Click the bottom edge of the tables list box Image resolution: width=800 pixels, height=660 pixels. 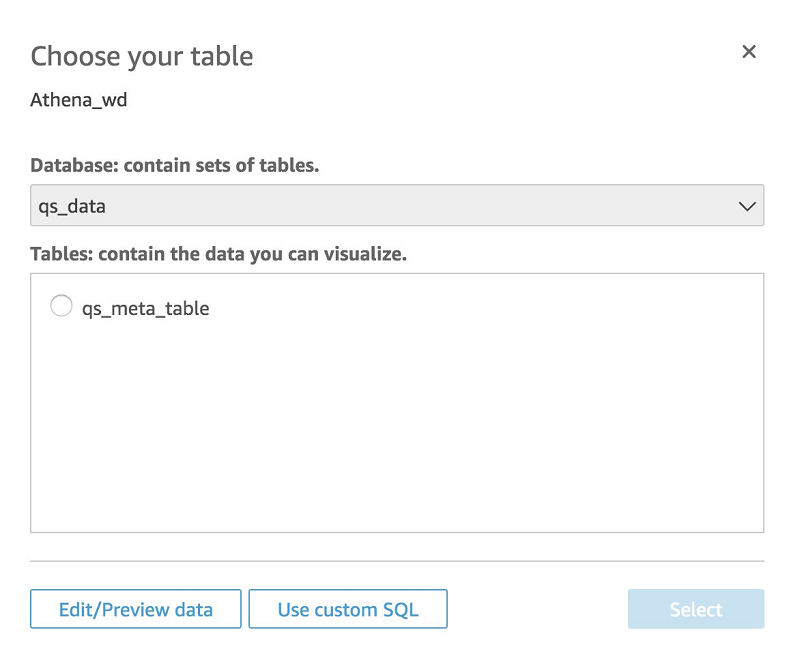point(397,532)
